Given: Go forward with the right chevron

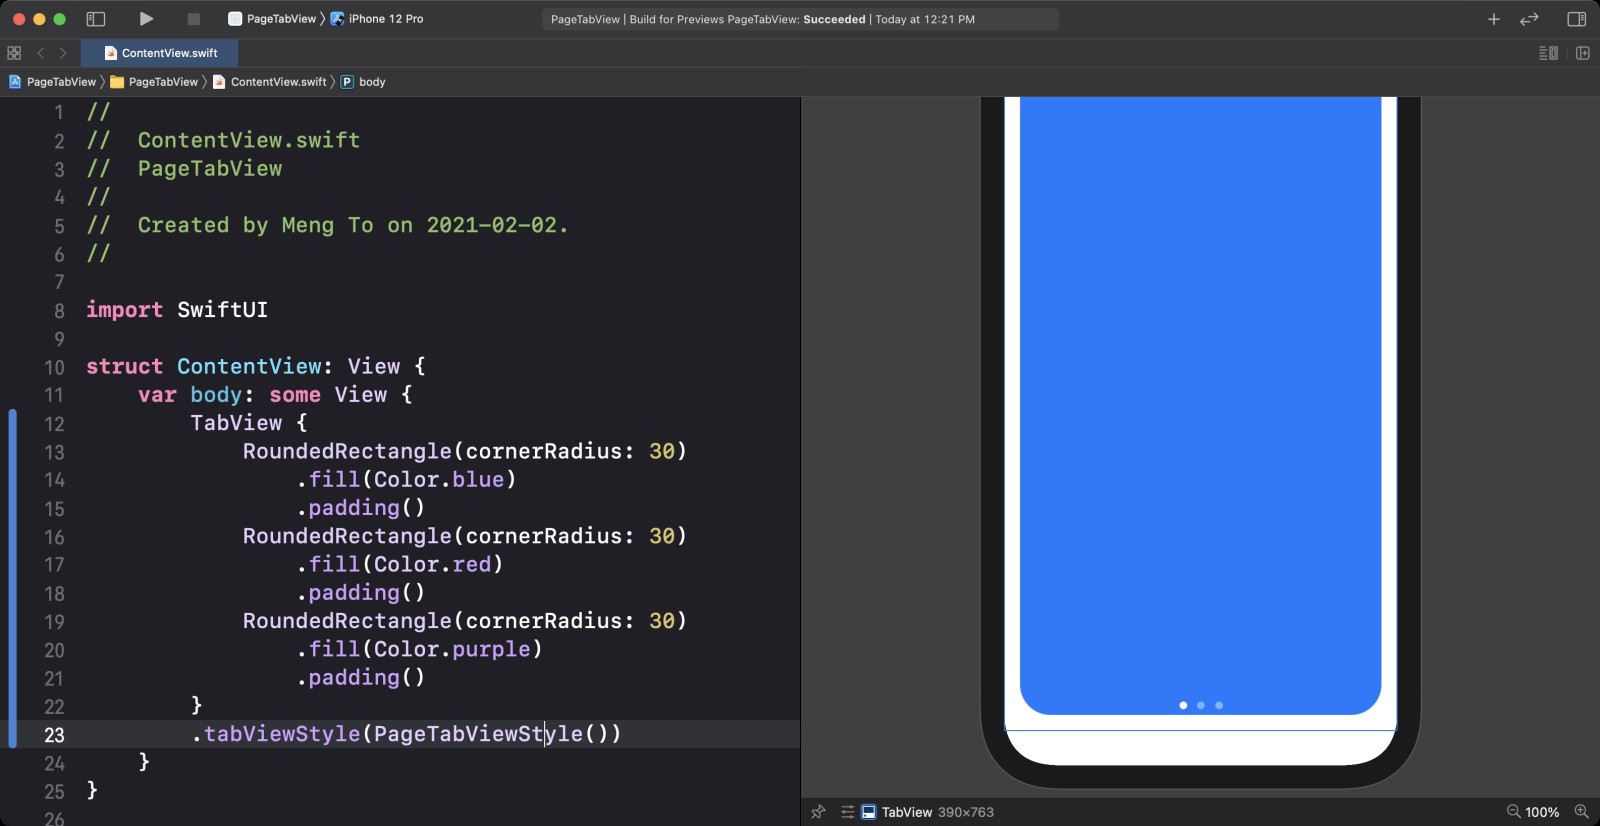Looking at the screenshot, I should tap(63, 53).
